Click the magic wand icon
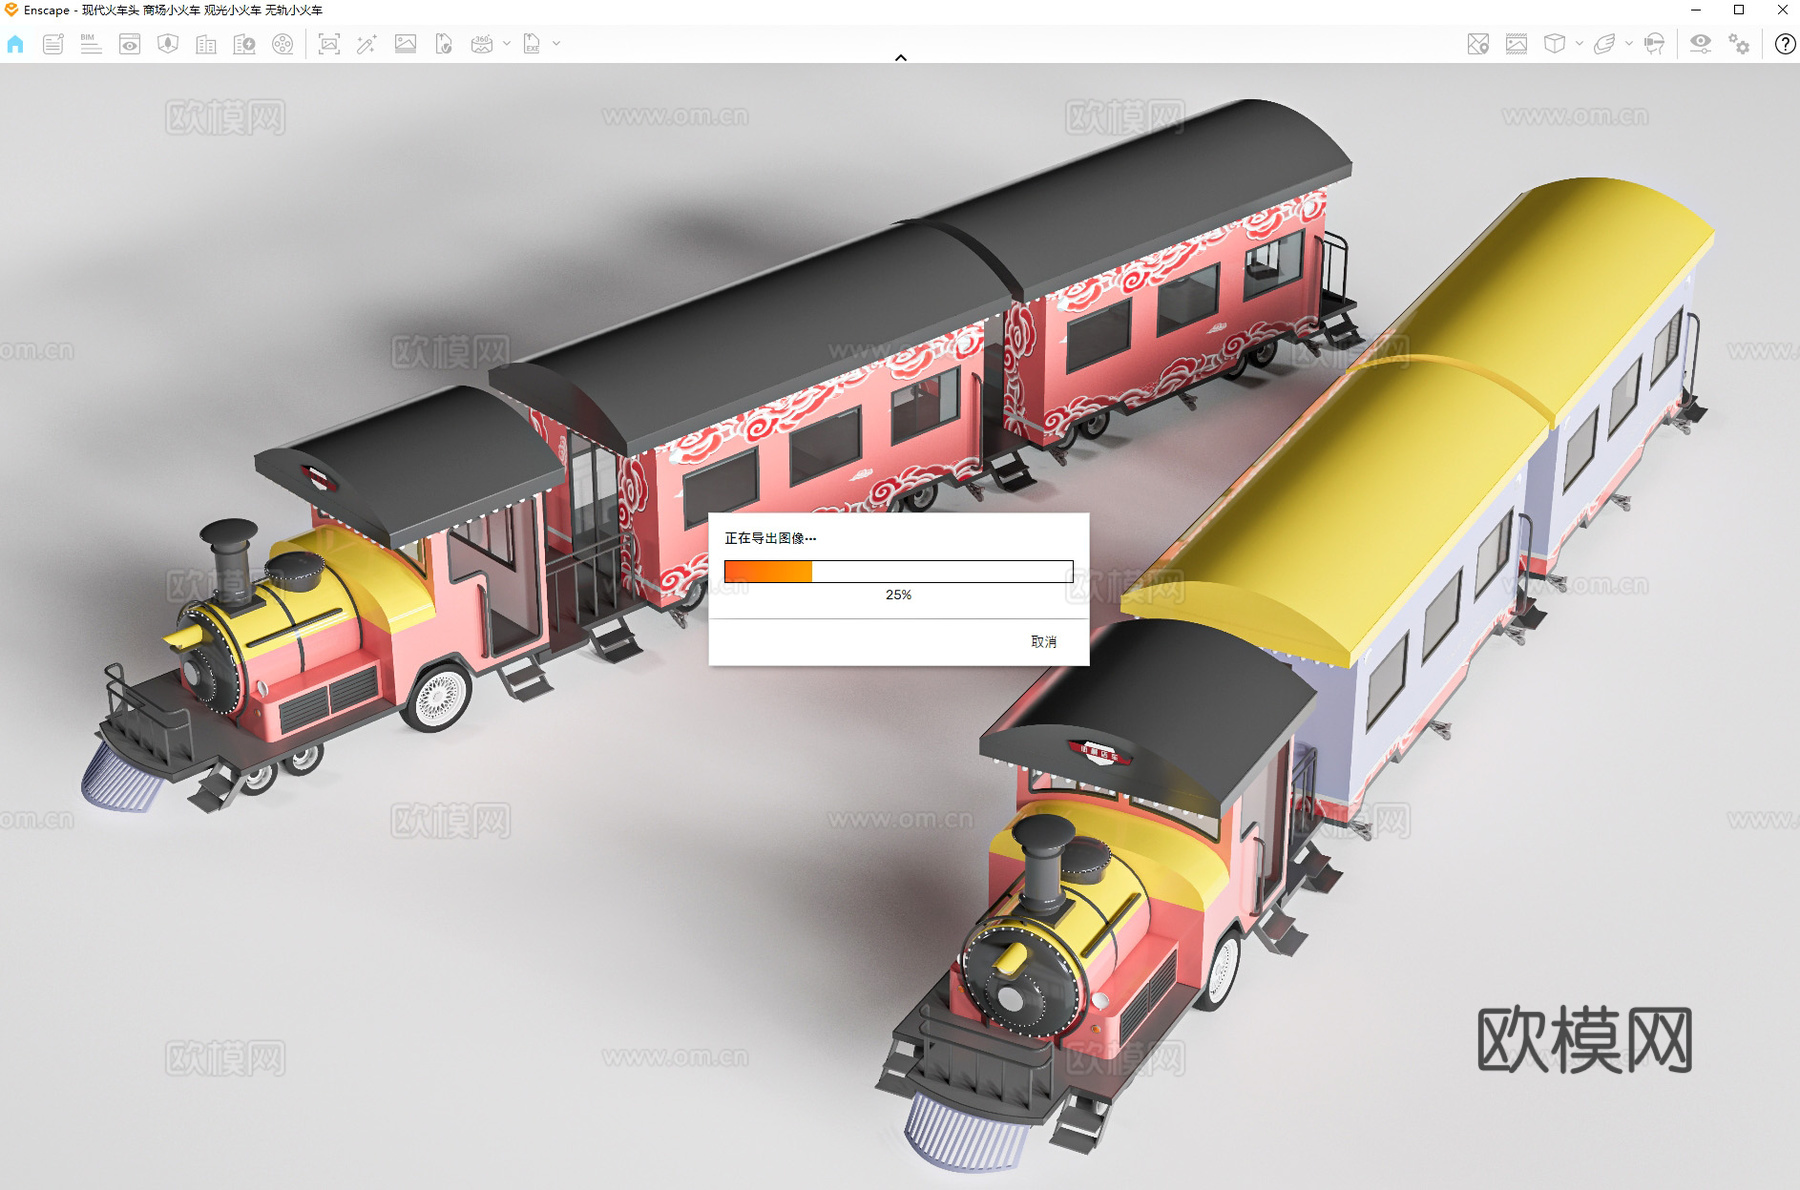 tap(367, 44)
